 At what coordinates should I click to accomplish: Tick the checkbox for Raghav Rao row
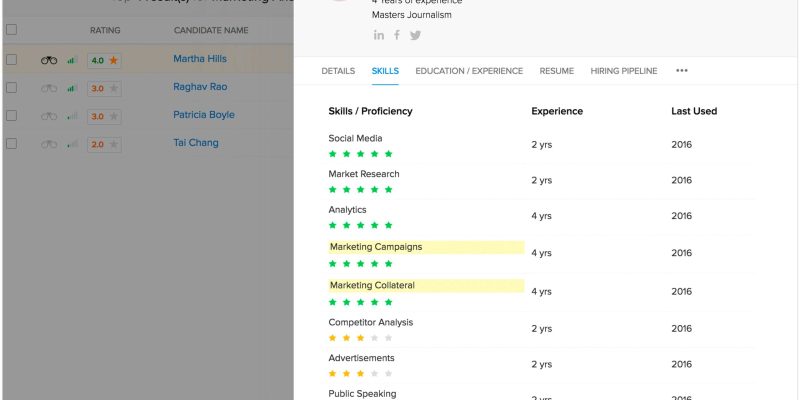(11, 88)
